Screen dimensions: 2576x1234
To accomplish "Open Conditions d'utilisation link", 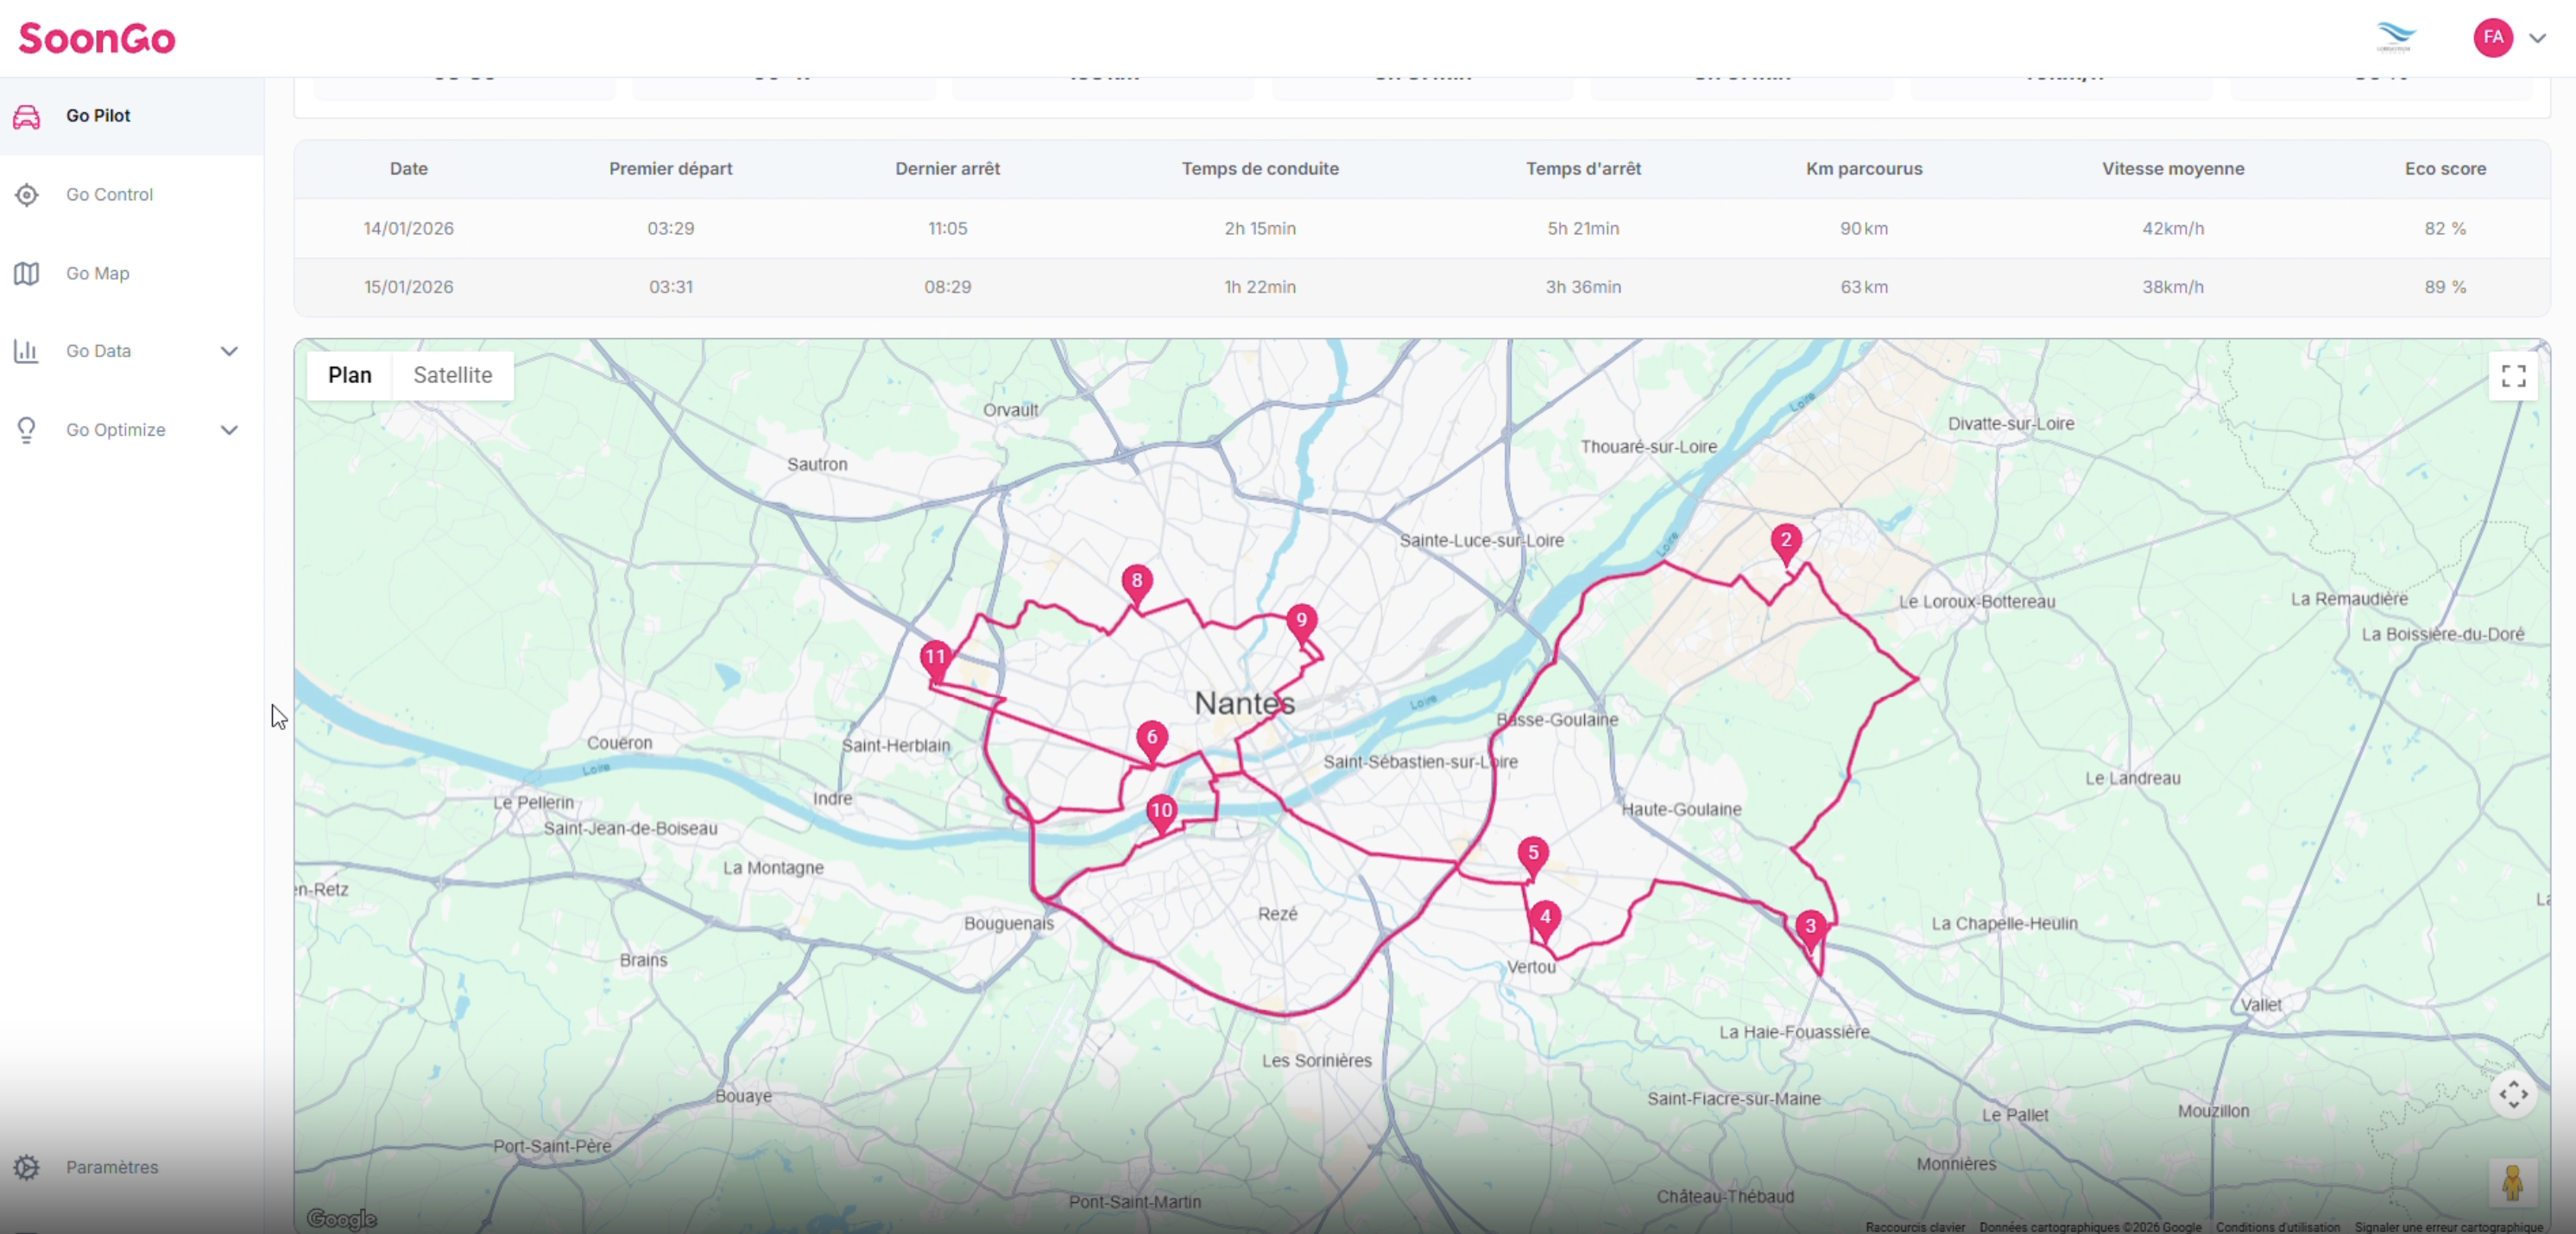I will [2277, 1227].
